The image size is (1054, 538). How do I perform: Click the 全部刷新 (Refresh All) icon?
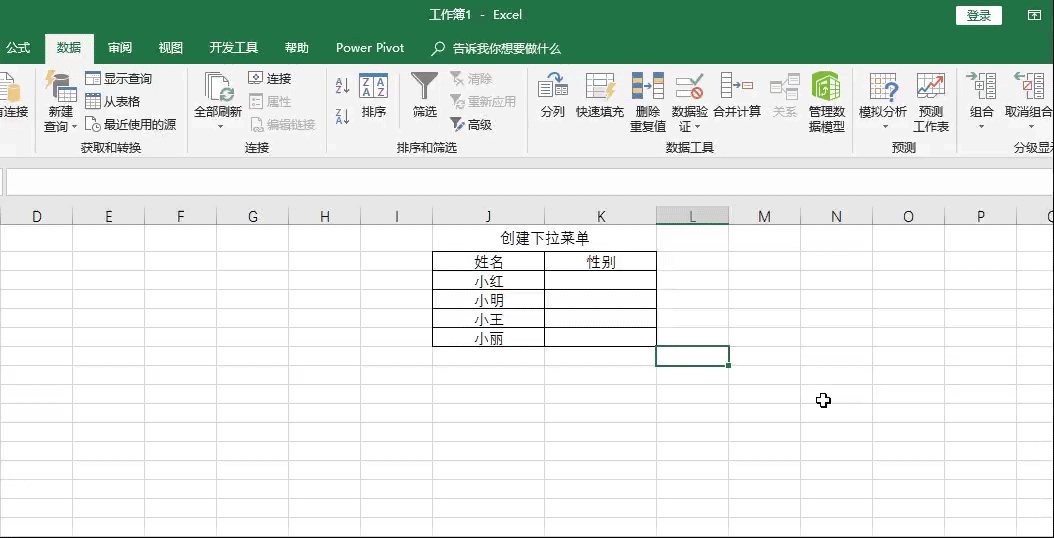tap(218, 87)
